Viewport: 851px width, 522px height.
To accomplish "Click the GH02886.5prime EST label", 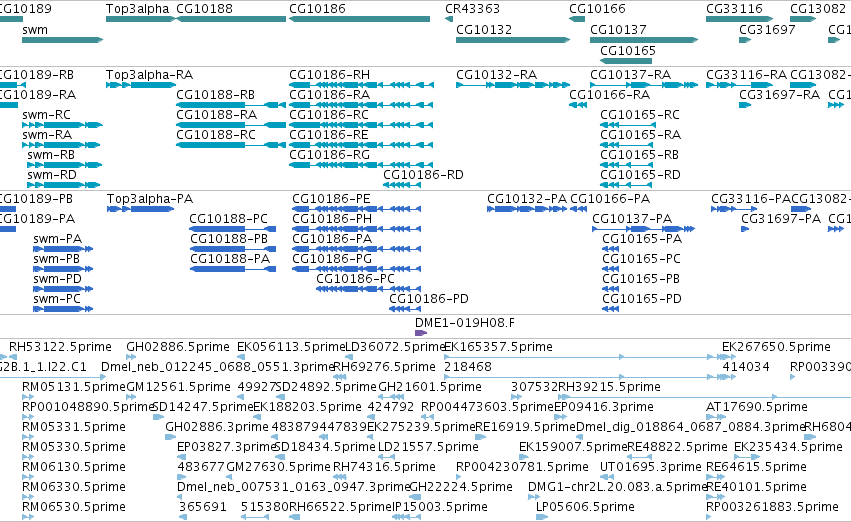I will [x=177, y=347].
